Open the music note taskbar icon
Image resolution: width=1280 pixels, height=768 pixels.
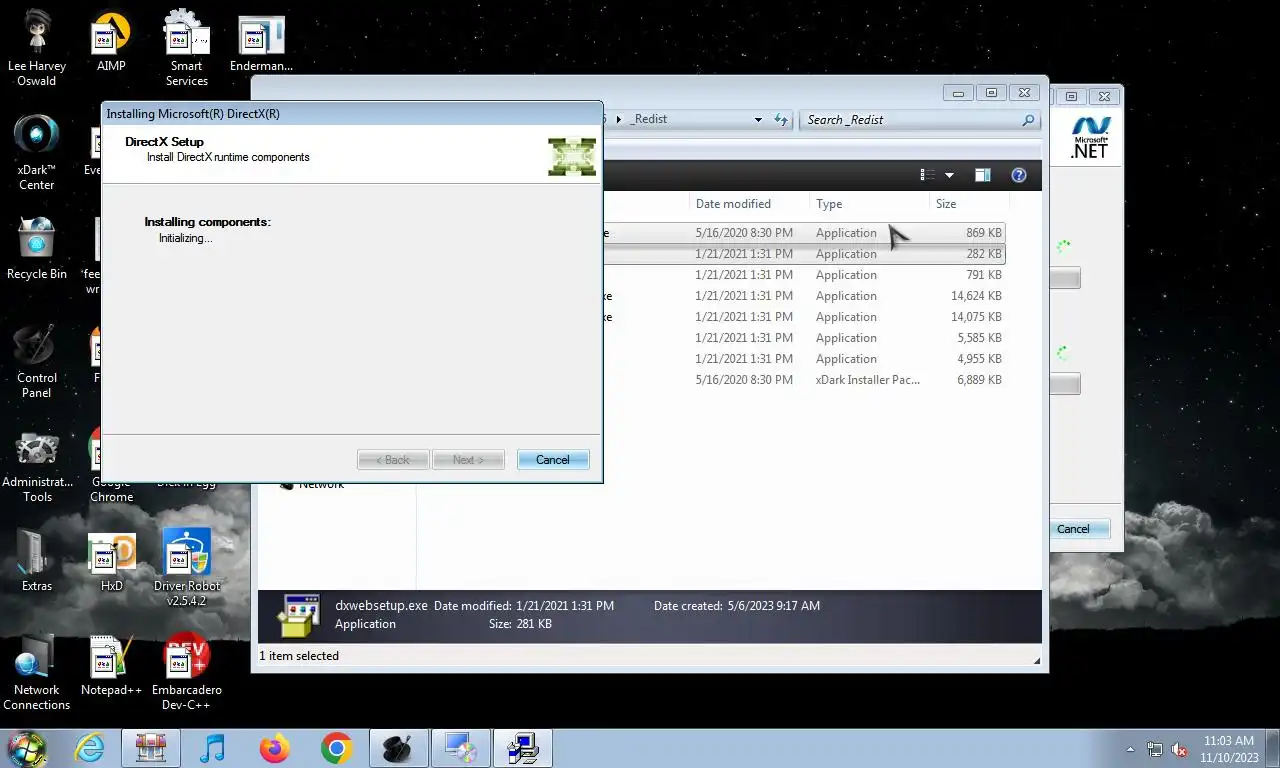pyautogui.click(x=212, y=748)
